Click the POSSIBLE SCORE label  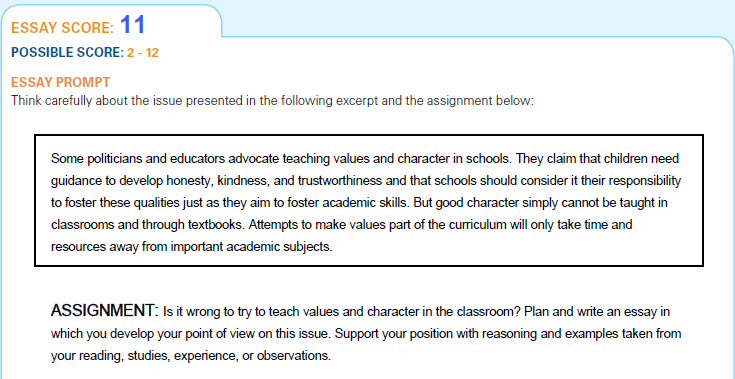click(x=67, y=53)
